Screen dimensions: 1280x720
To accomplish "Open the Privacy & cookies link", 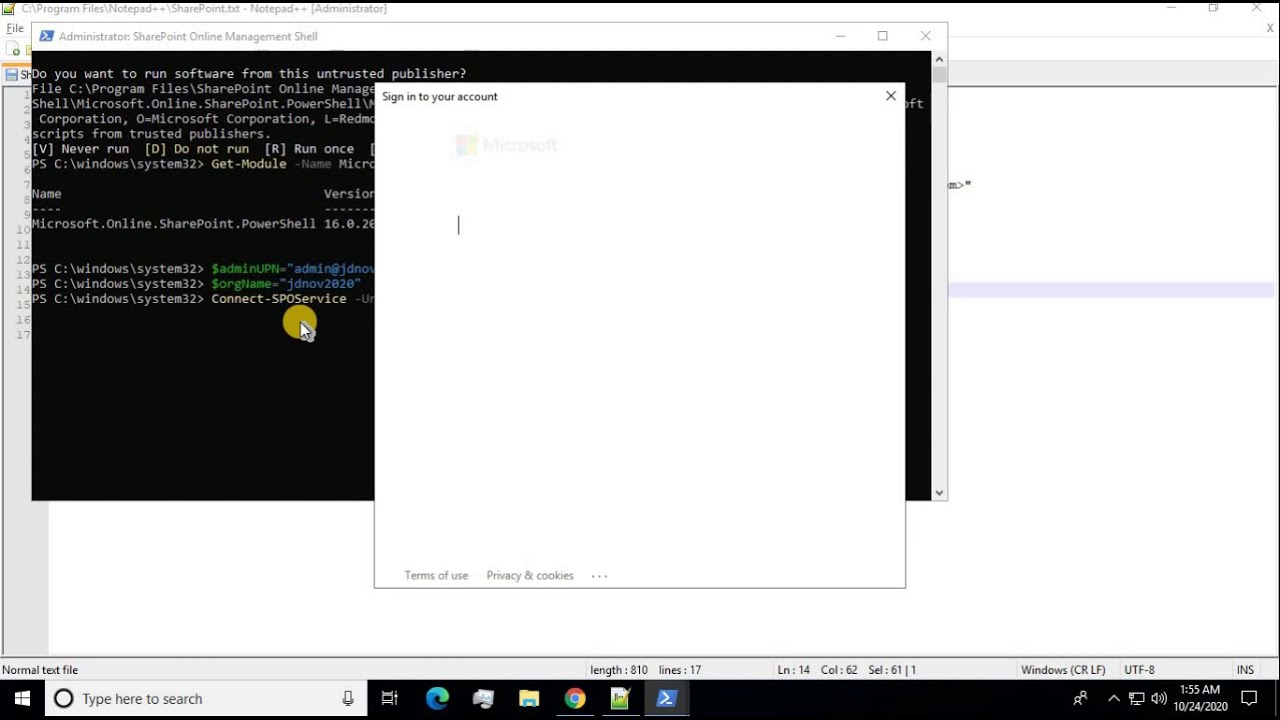I will (x=530, y=576).
